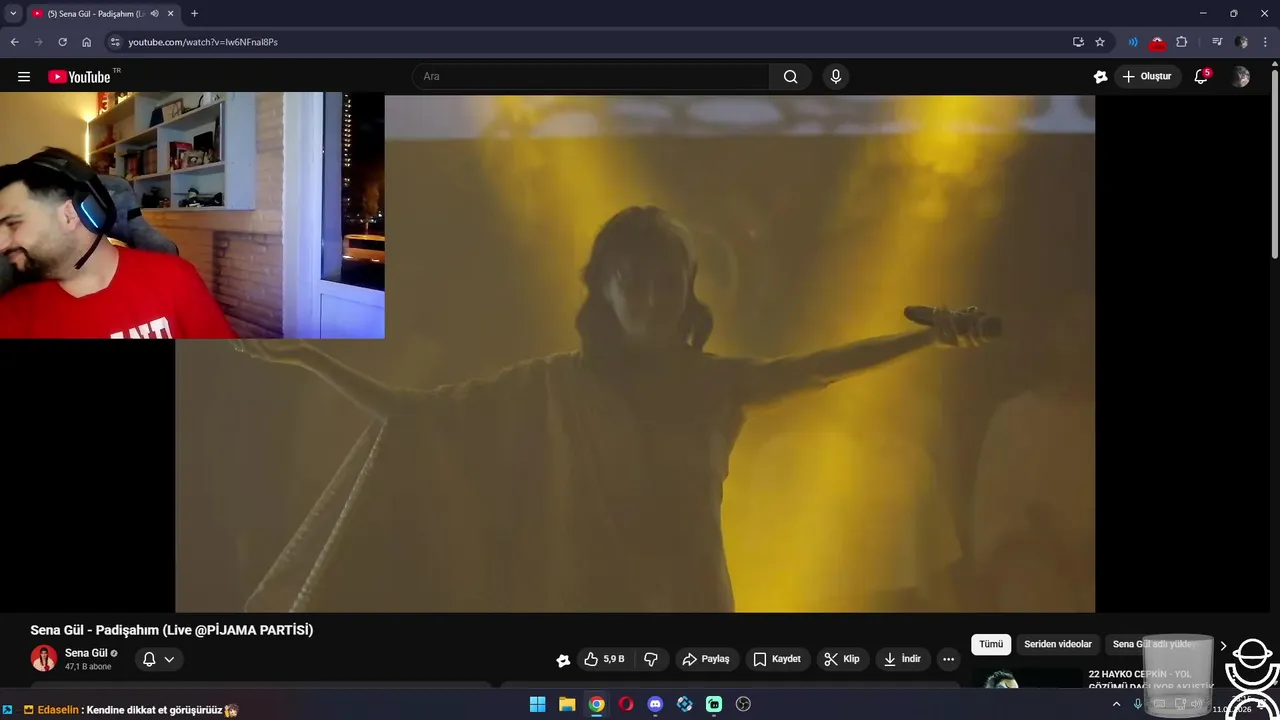Click the video player to pause
The height and width of the screenshot is (720, 1280).
(635, 352)
